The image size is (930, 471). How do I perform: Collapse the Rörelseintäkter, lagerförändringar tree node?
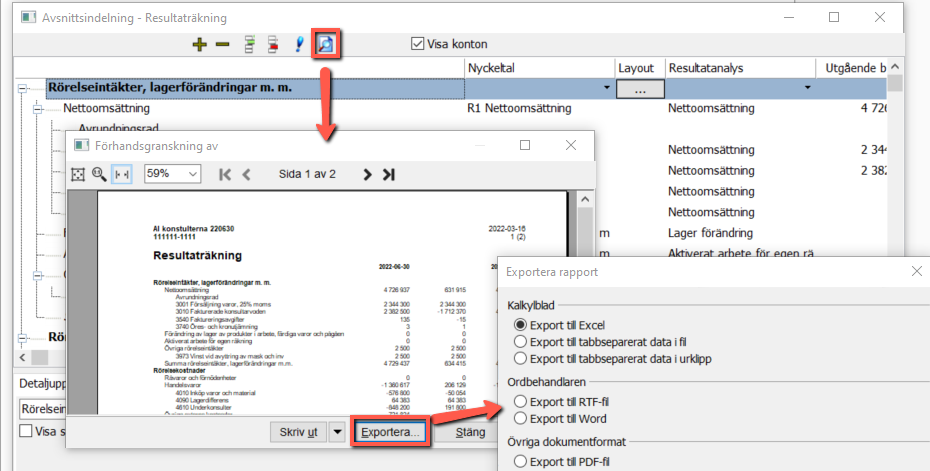pyautogui.click(x=23, y=88)
